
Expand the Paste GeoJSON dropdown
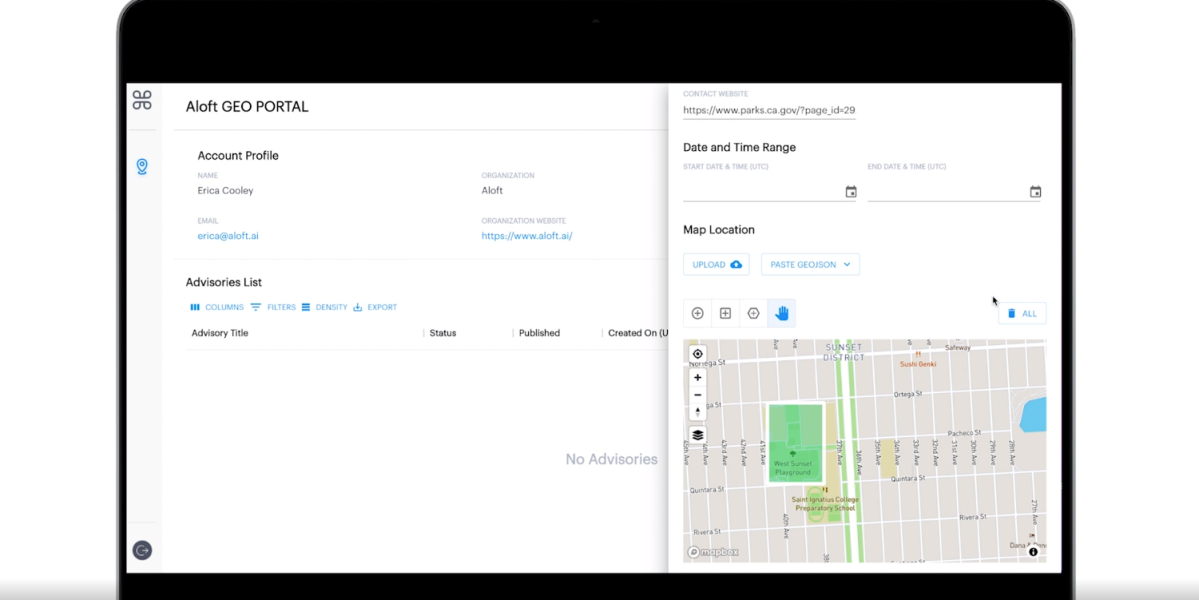810,264
